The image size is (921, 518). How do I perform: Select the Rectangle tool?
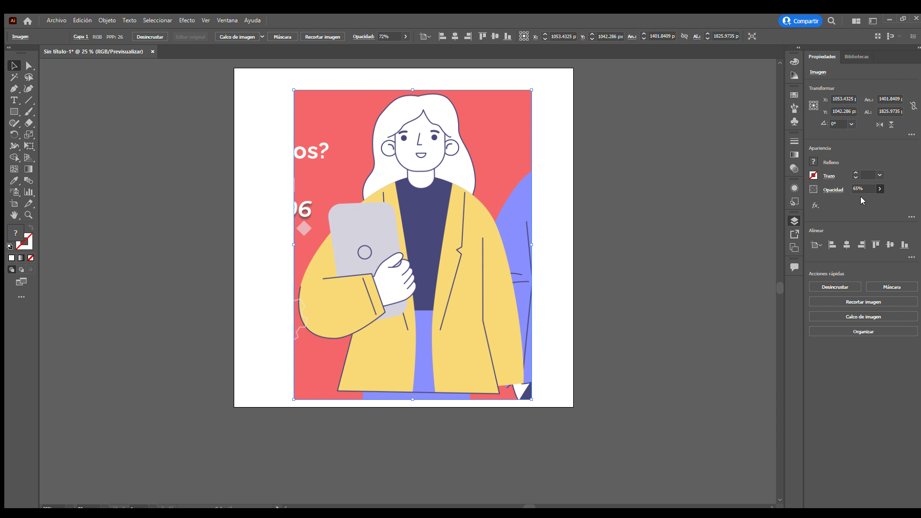point(14,112)
